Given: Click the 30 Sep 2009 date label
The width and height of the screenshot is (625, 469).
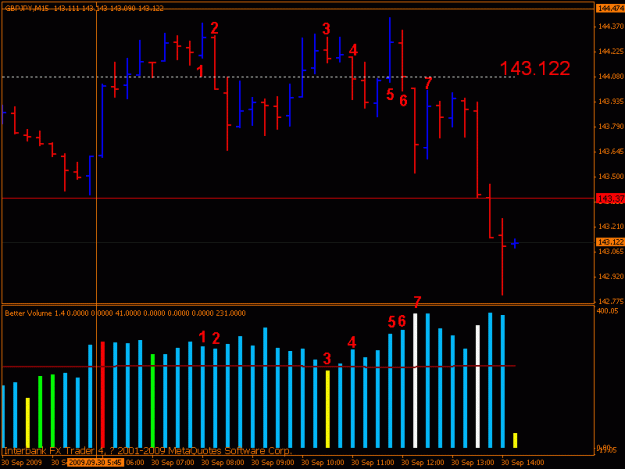Looking at the screenshot, I should pos(22,463).
